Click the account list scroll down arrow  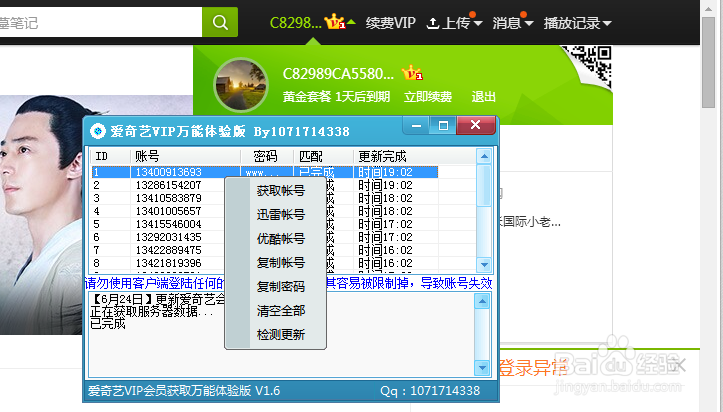coord(484,265)
